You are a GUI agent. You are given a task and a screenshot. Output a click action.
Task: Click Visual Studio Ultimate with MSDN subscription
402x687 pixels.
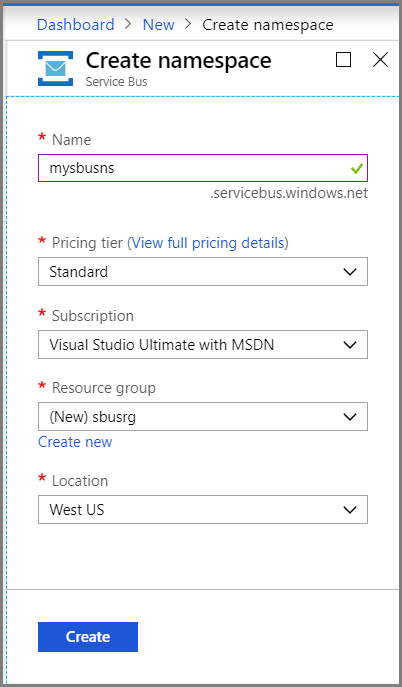pos(203,345)
